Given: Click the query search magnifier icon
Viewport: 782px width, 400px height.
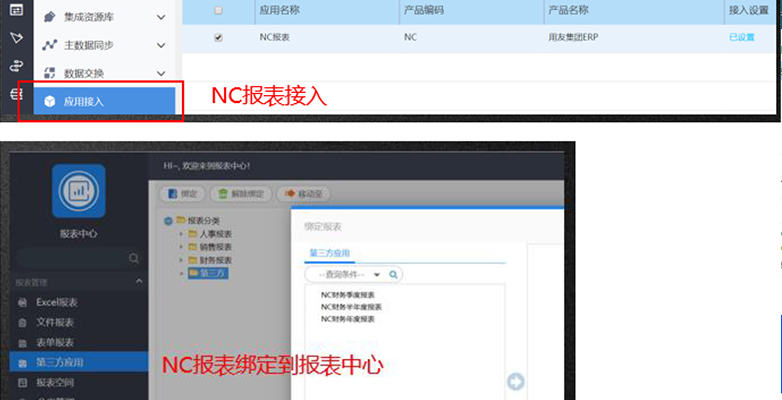Looking at the screenshot, I should [x=393, y=274].
